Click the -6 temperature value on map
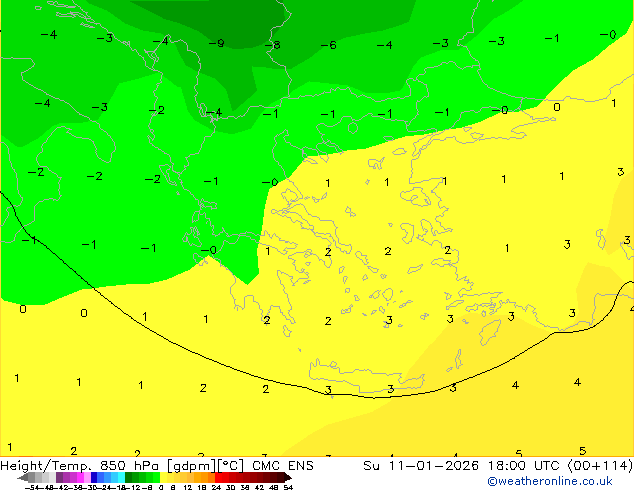634x490 pixels. [328, 45]
